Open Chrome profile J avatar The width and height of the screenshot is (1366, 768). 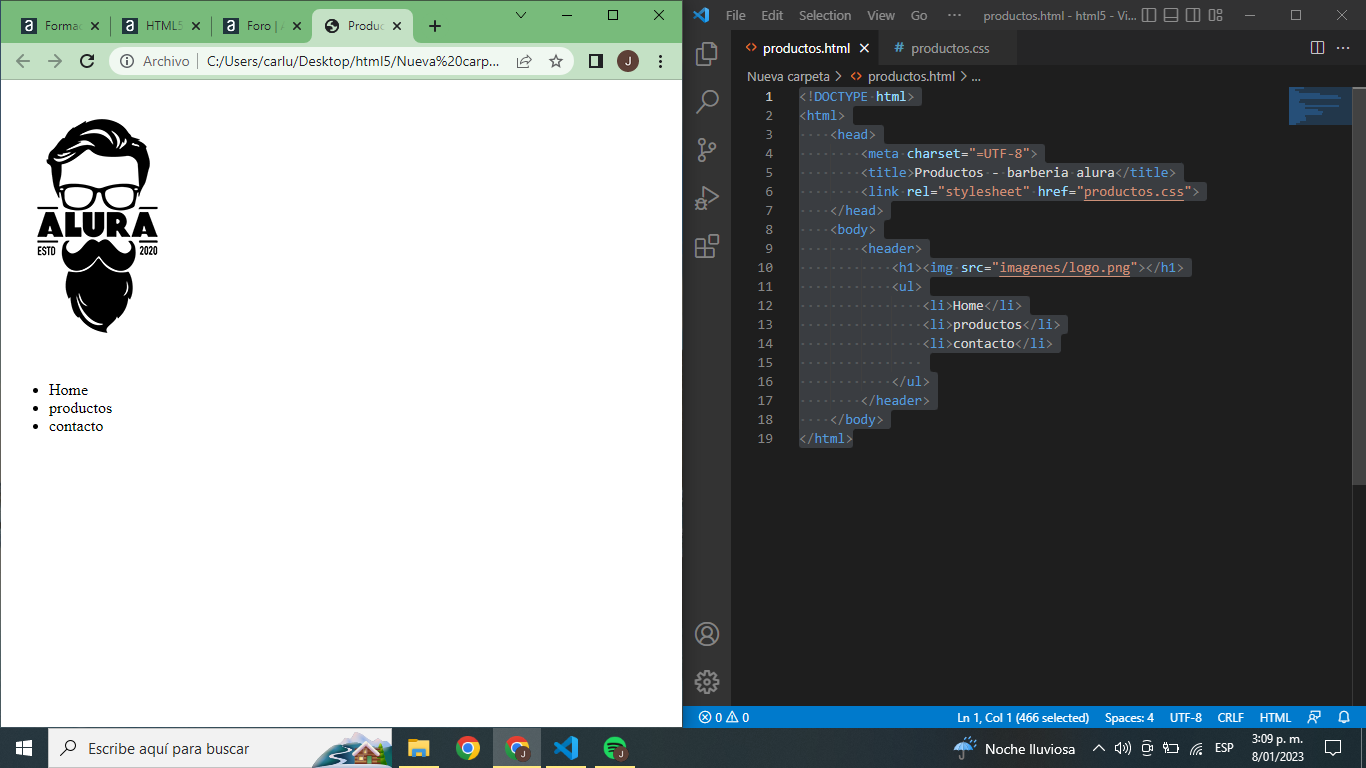pos(628,61)
